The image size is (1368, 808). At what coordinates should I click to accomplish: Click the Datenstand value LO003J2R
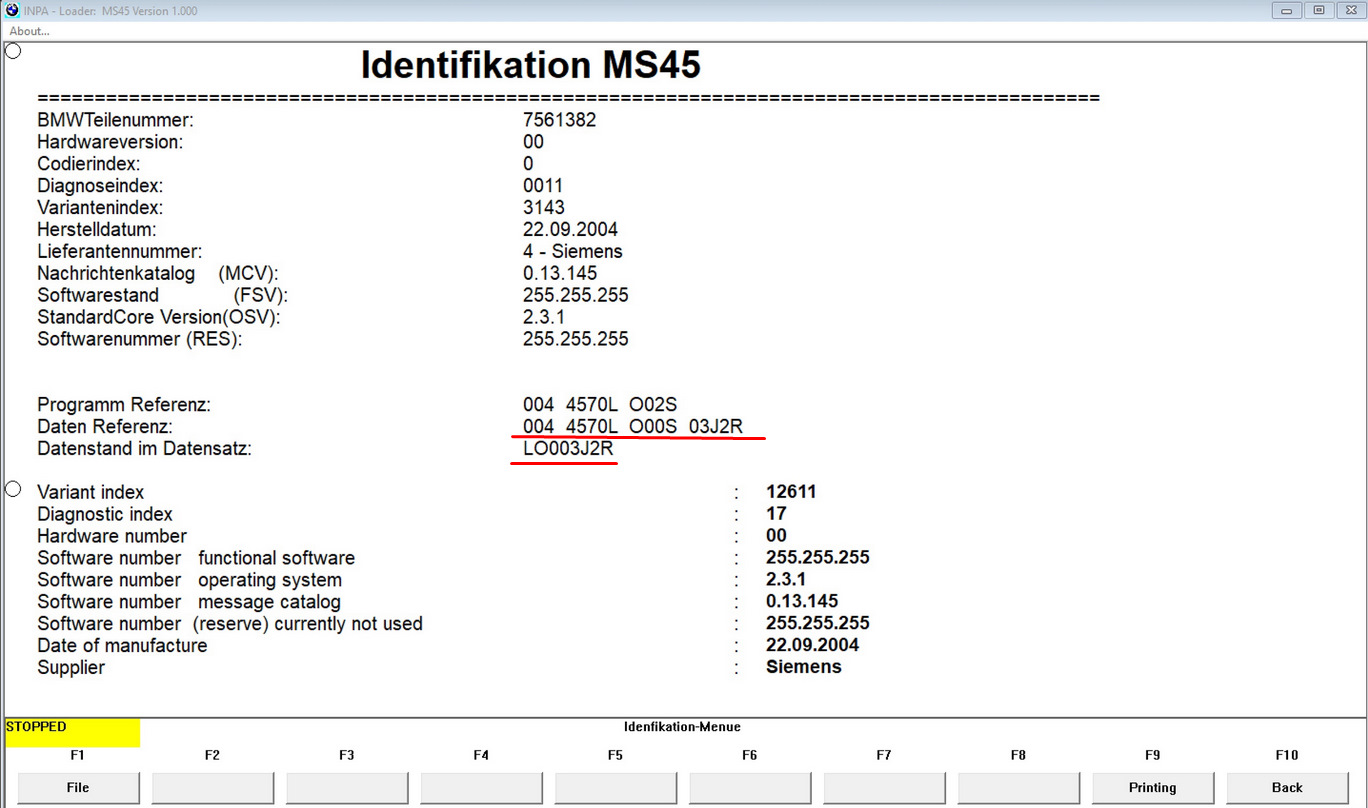point(568,449)
